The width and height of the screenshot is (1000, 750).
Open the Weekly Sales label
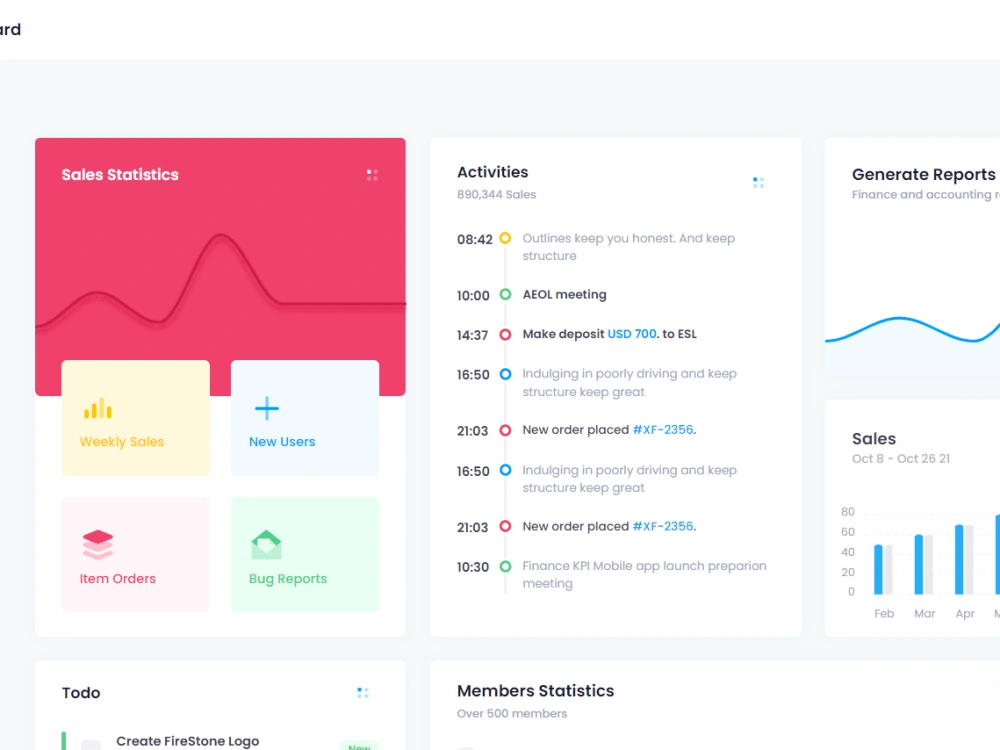tap(122, 442)
